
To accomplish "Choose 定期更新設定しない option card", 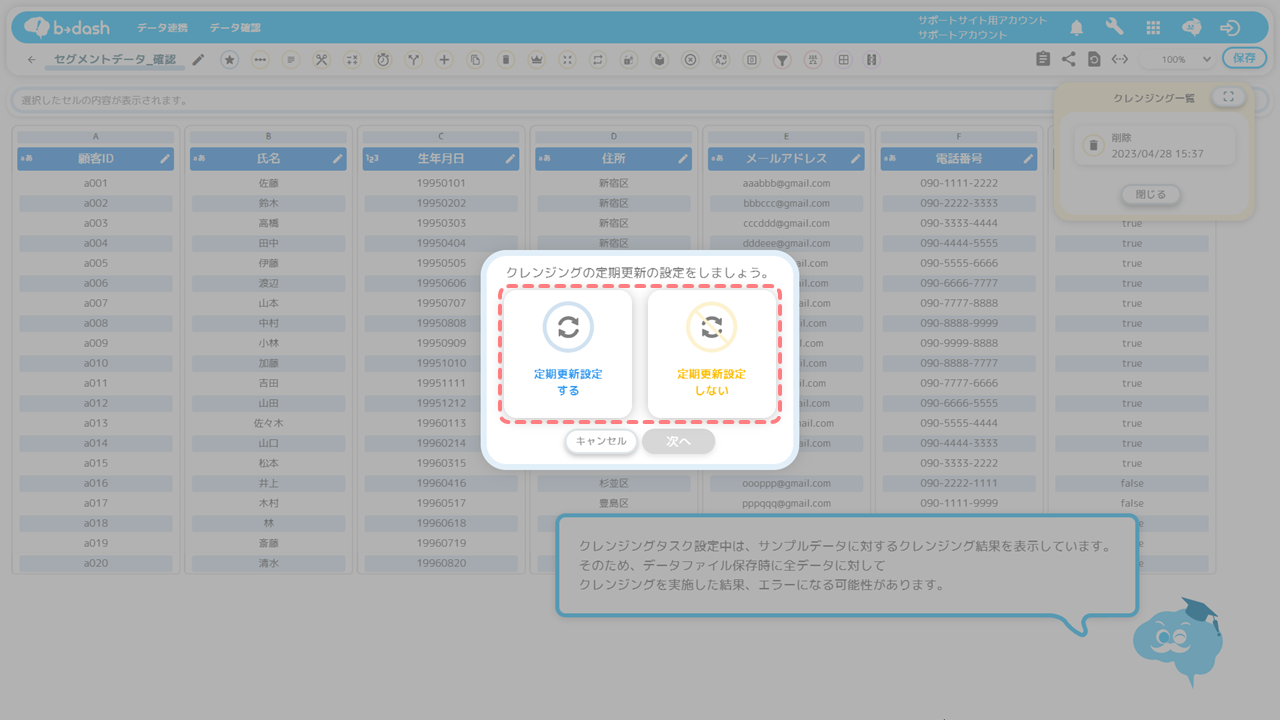I will pyautogui.click(x=712, y=354).
